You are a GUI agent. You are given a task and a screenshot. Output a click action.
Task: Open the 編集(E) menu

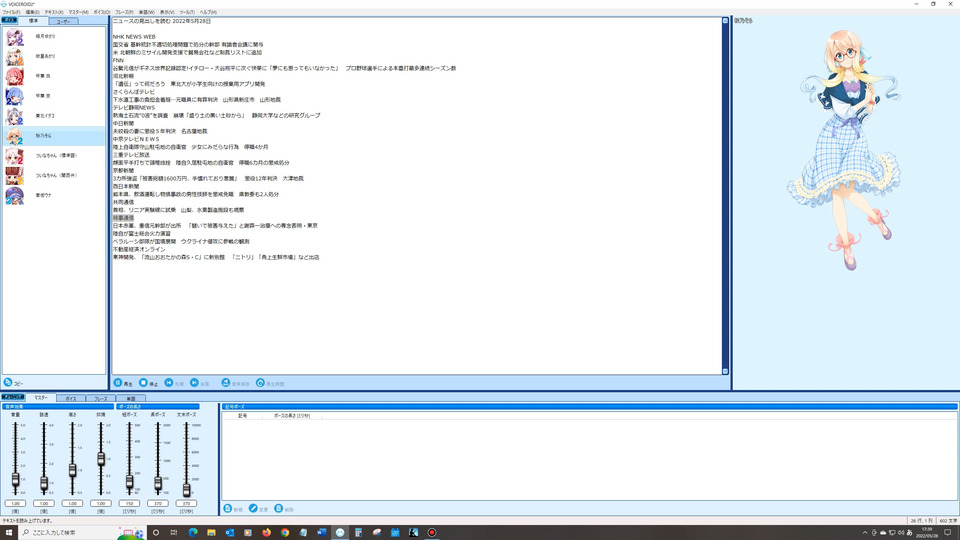point(32,12)
